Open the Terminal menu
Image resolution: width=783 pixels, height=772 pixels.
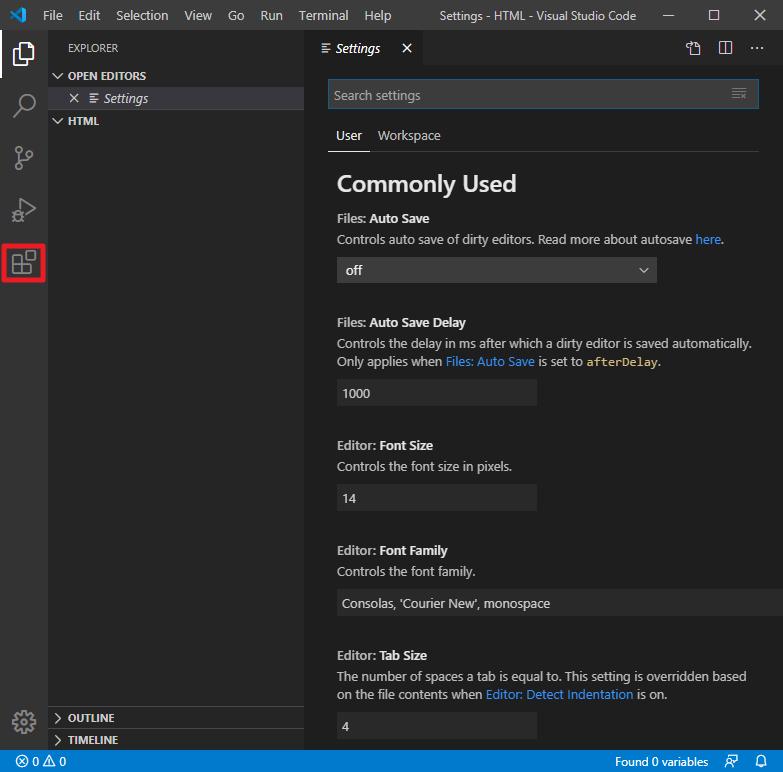pos(323,15)
